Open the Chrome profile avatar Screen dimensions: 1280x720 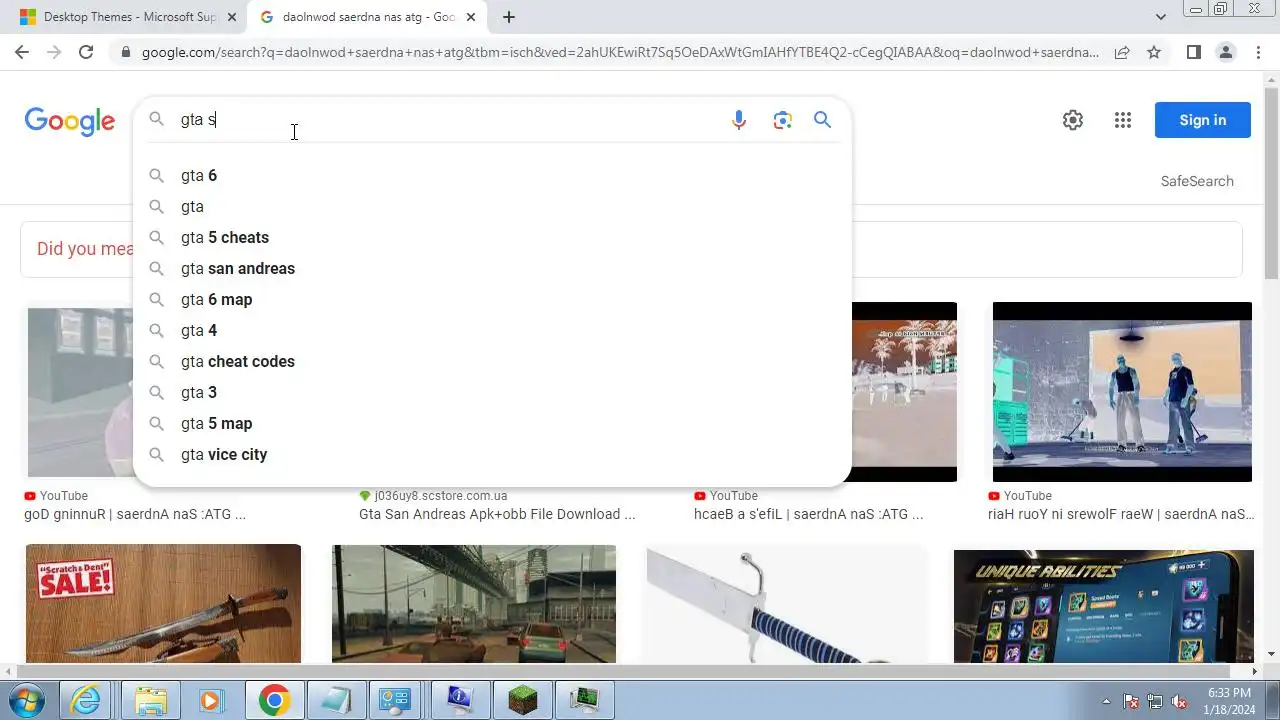[1226, 52]
